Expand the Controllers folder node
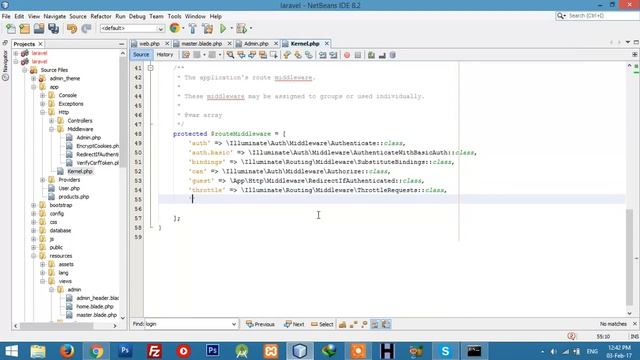Viewport: 640px width, 360px height. [x=52, y=120]
